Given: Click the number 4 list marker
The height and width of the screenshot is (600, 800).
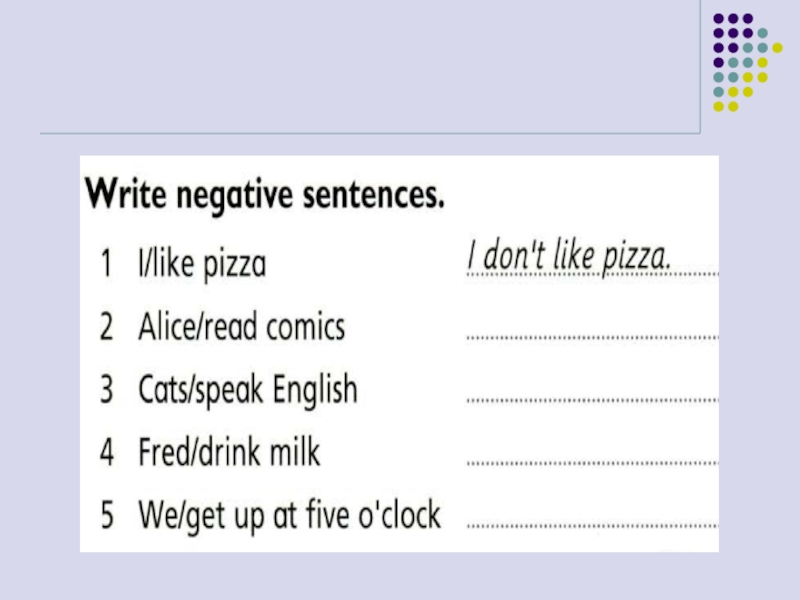Looking at the screenshot, I should click(x=106, y=454).
